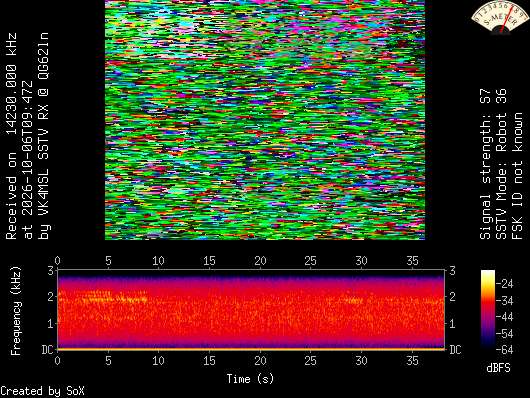Image resolution: width=530 pixels, height=398 pixels.
Task: Click the timestamp '2026-10-06T09:47Z' line
Action: pos(27,160)
